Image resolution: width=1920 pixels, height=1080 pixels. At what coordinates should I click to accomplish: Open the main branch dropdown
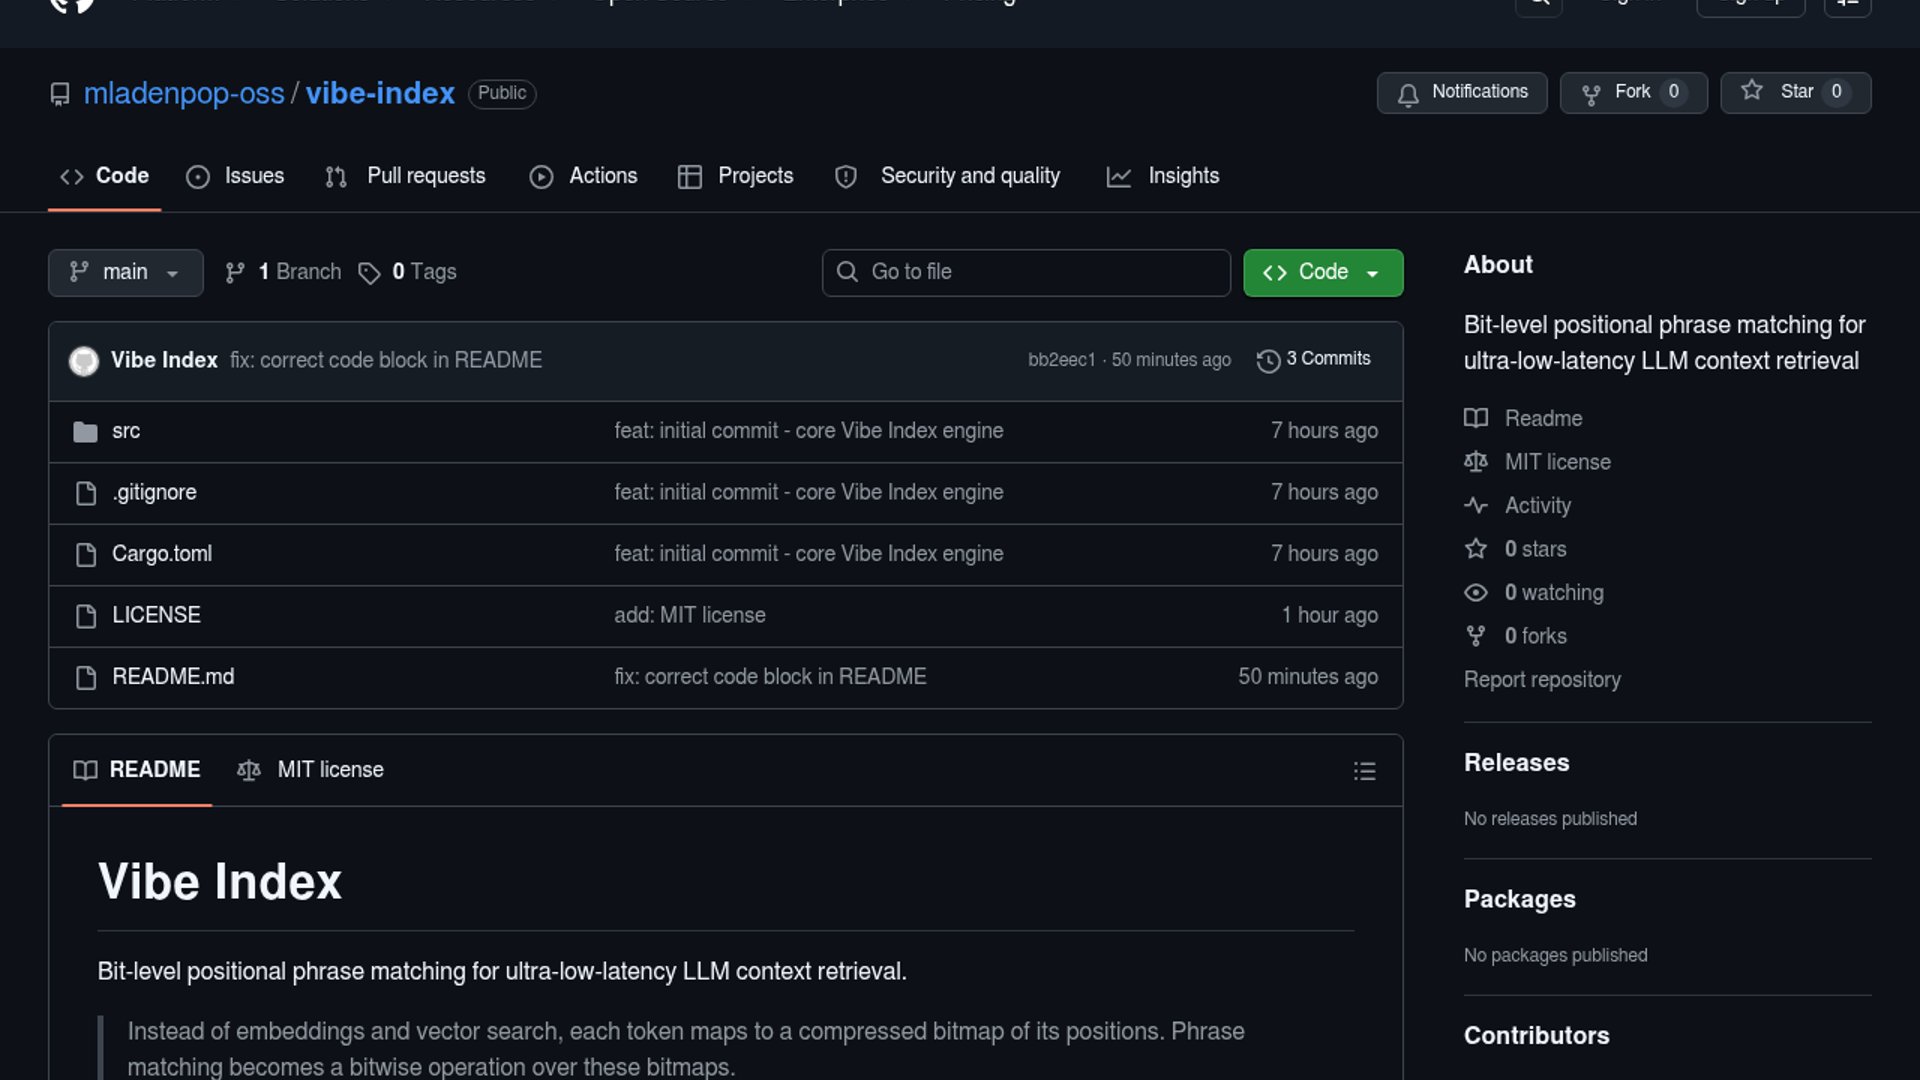coord(125,273)
